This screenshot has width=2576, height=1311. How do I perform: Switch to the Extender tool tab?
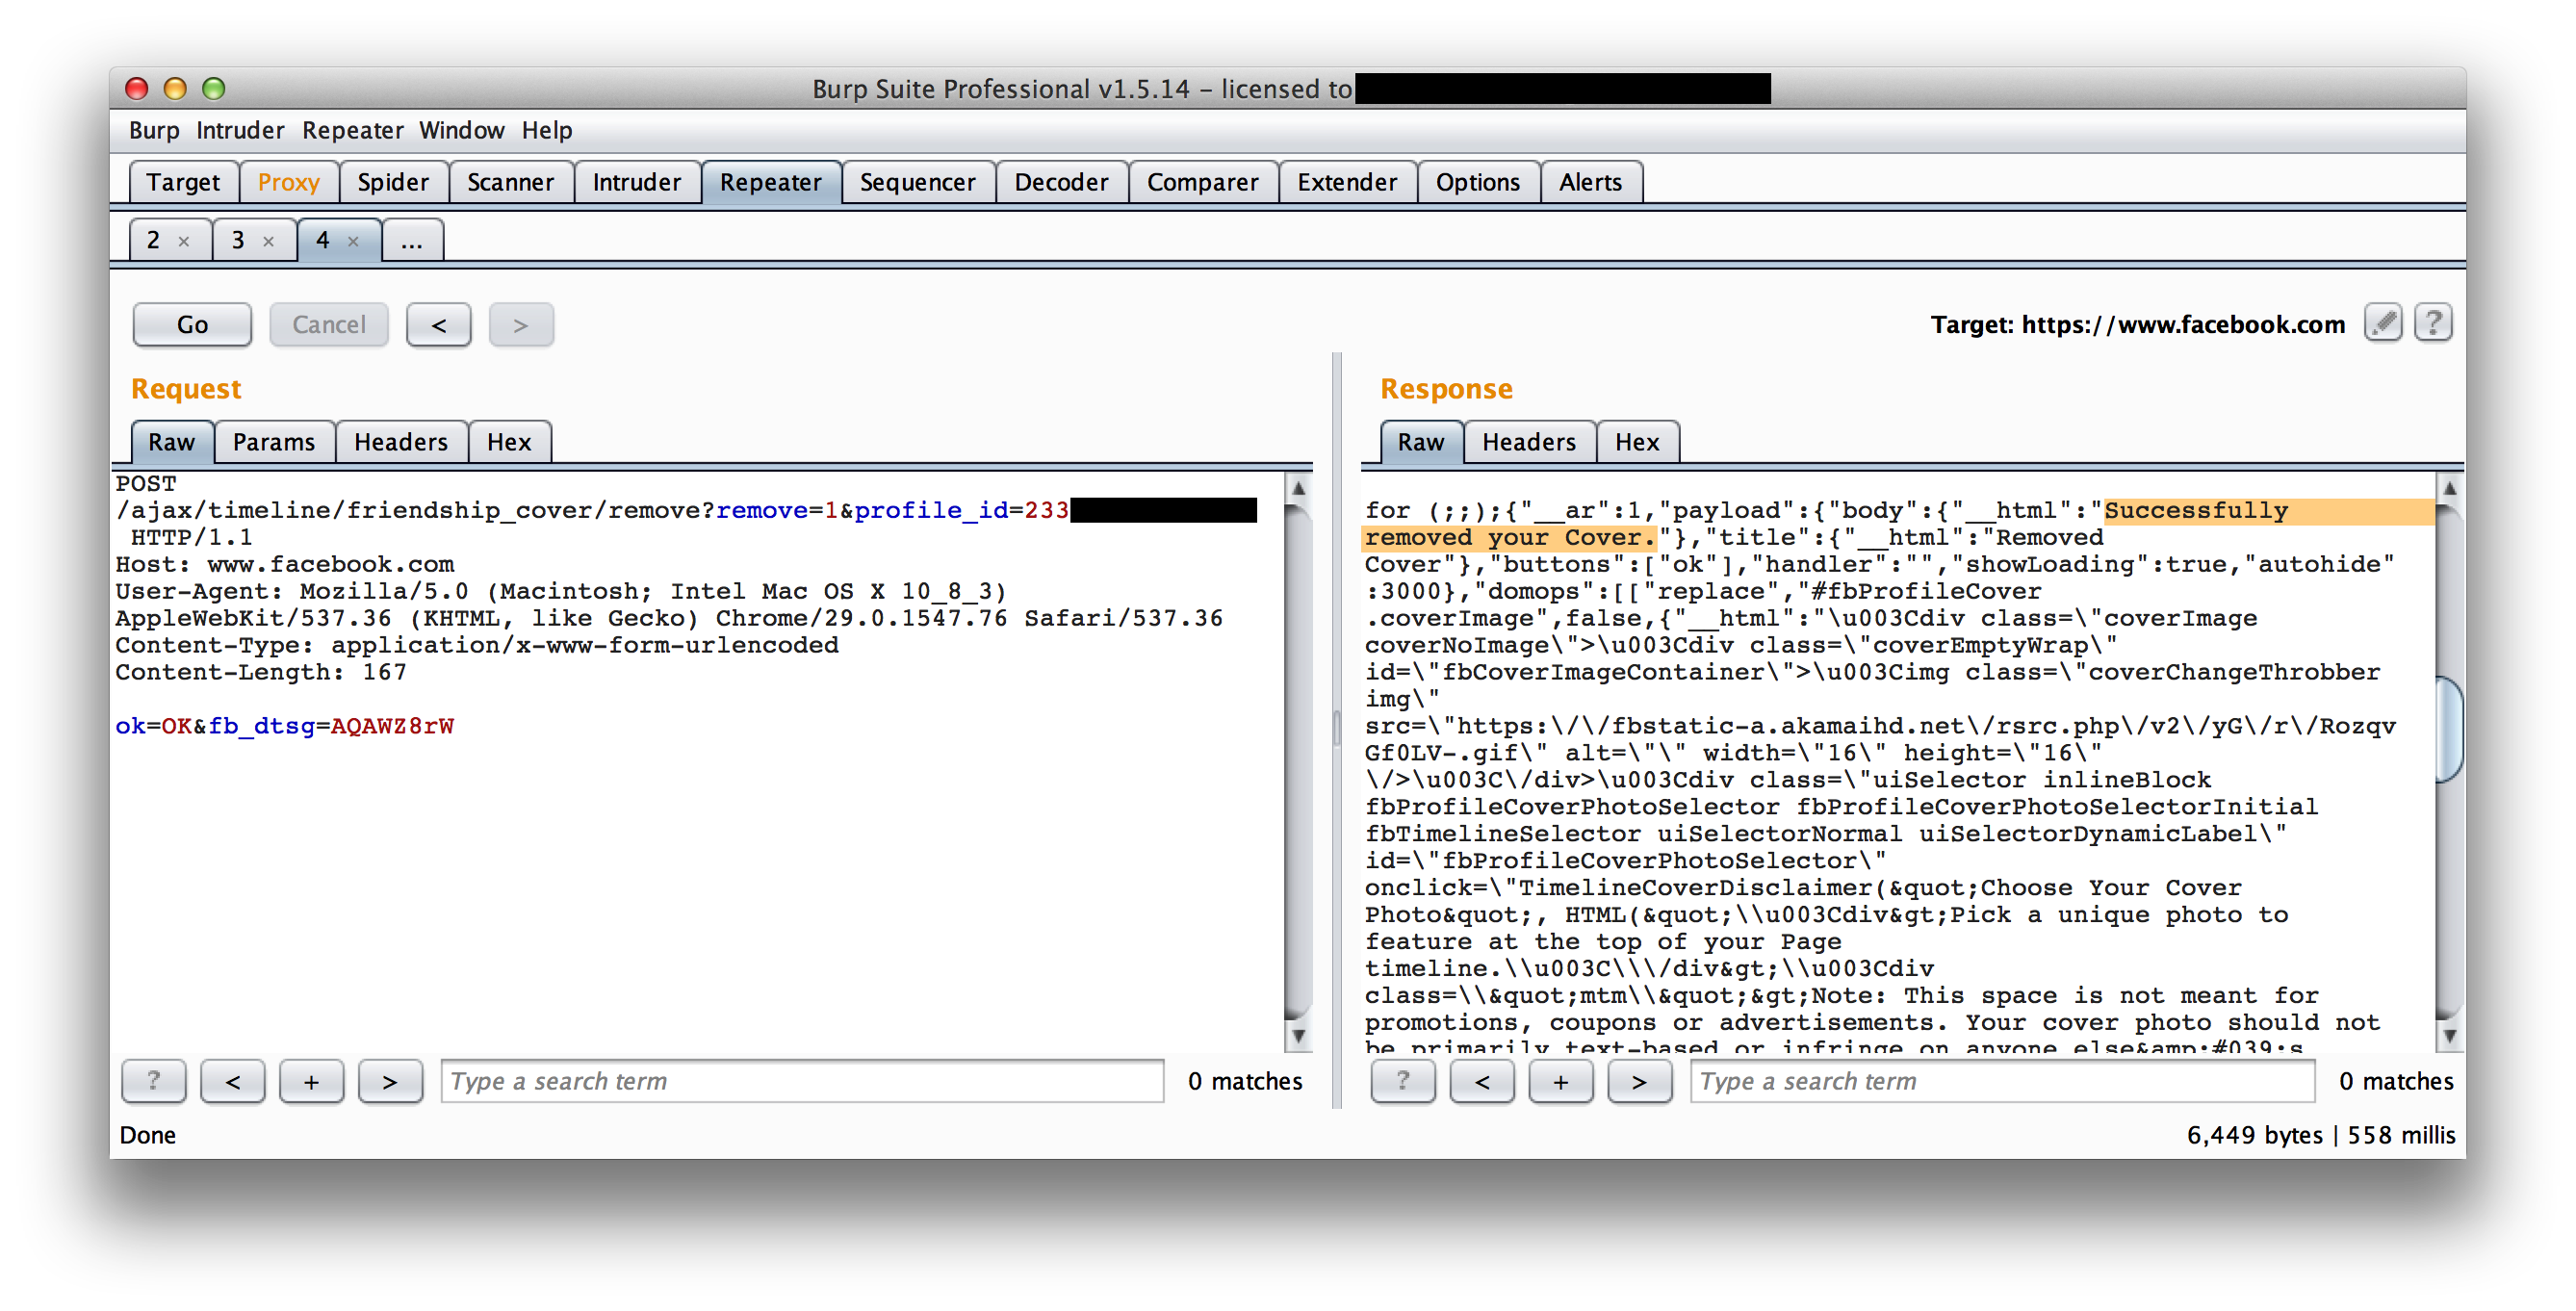pyautogui.click(x=1347, y=182)
